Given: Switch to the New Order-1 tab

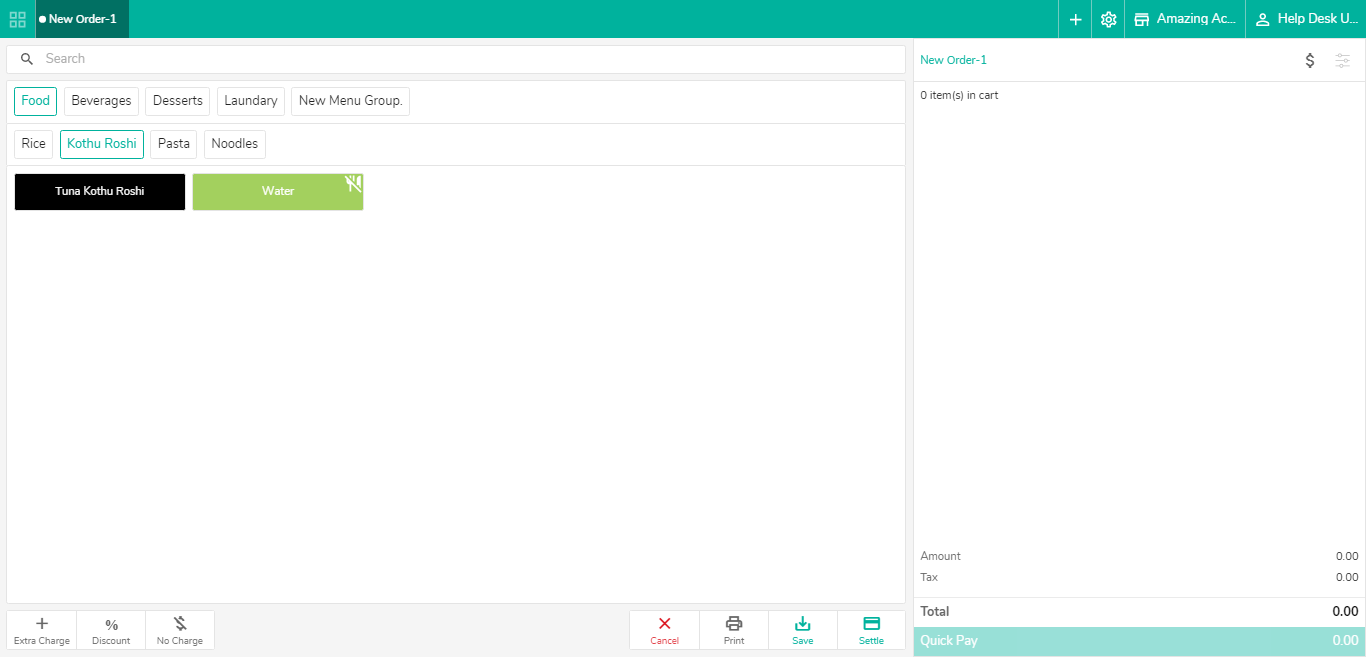Looking at the screenshot, I should pyautogui.click(x=82, y=19).
